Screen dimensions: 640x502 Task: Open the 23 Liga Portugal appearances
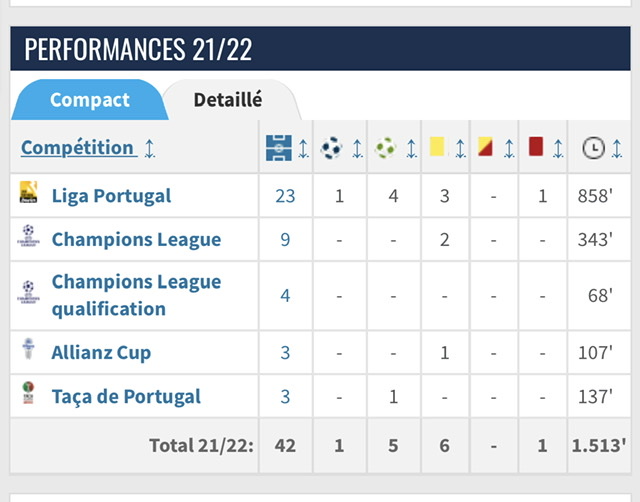coord(285,196)
